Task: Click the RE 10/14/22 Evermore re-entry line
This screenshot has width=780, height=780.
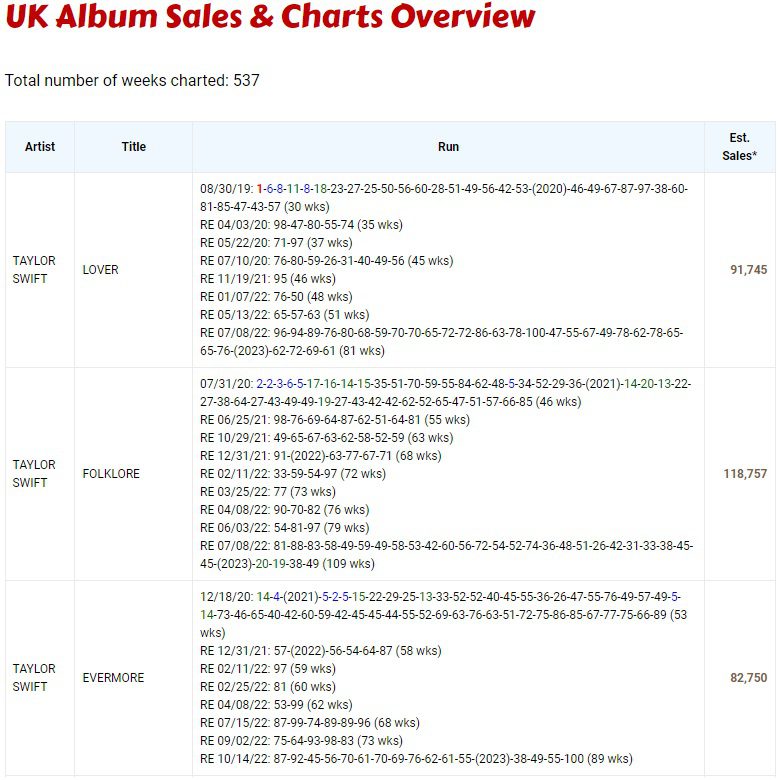Action: [416, 759]
